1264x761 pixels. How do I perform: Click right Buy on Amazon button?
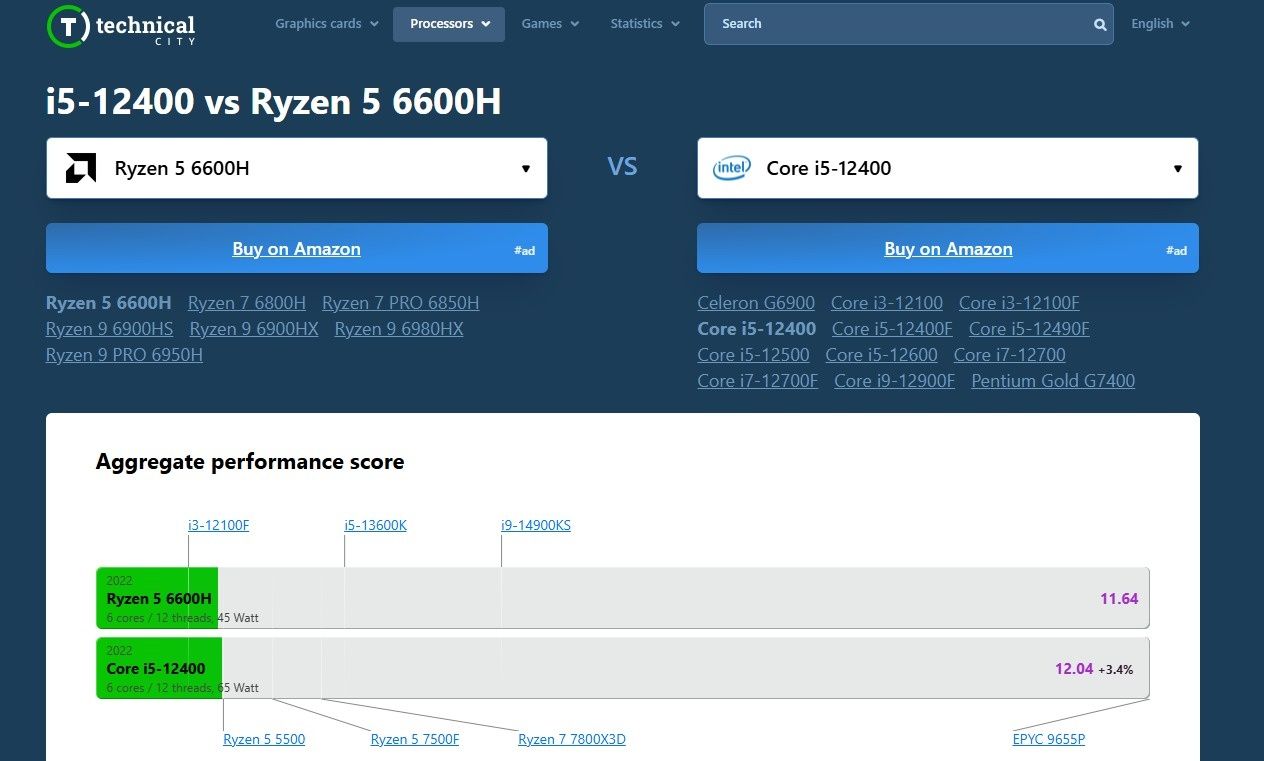(948, 248)
